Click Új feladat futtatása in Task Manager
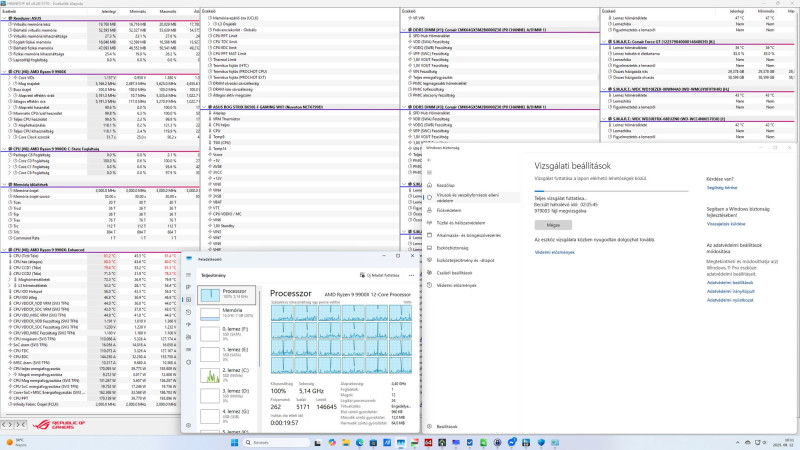The image size is (800, 450). [380, 275]
